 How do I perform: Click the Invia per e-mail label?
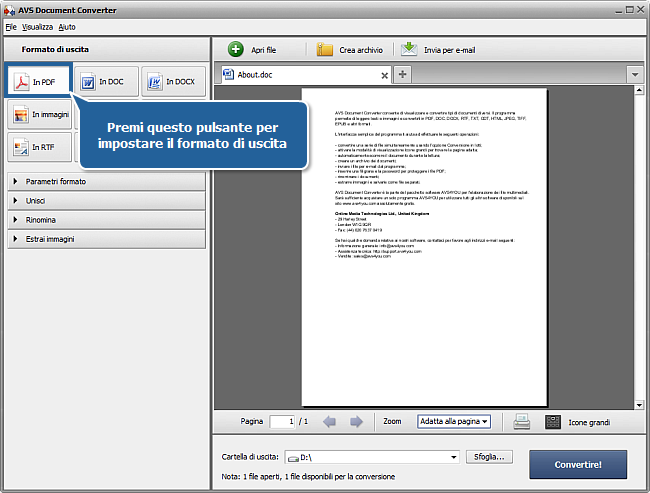pos(449,50)
